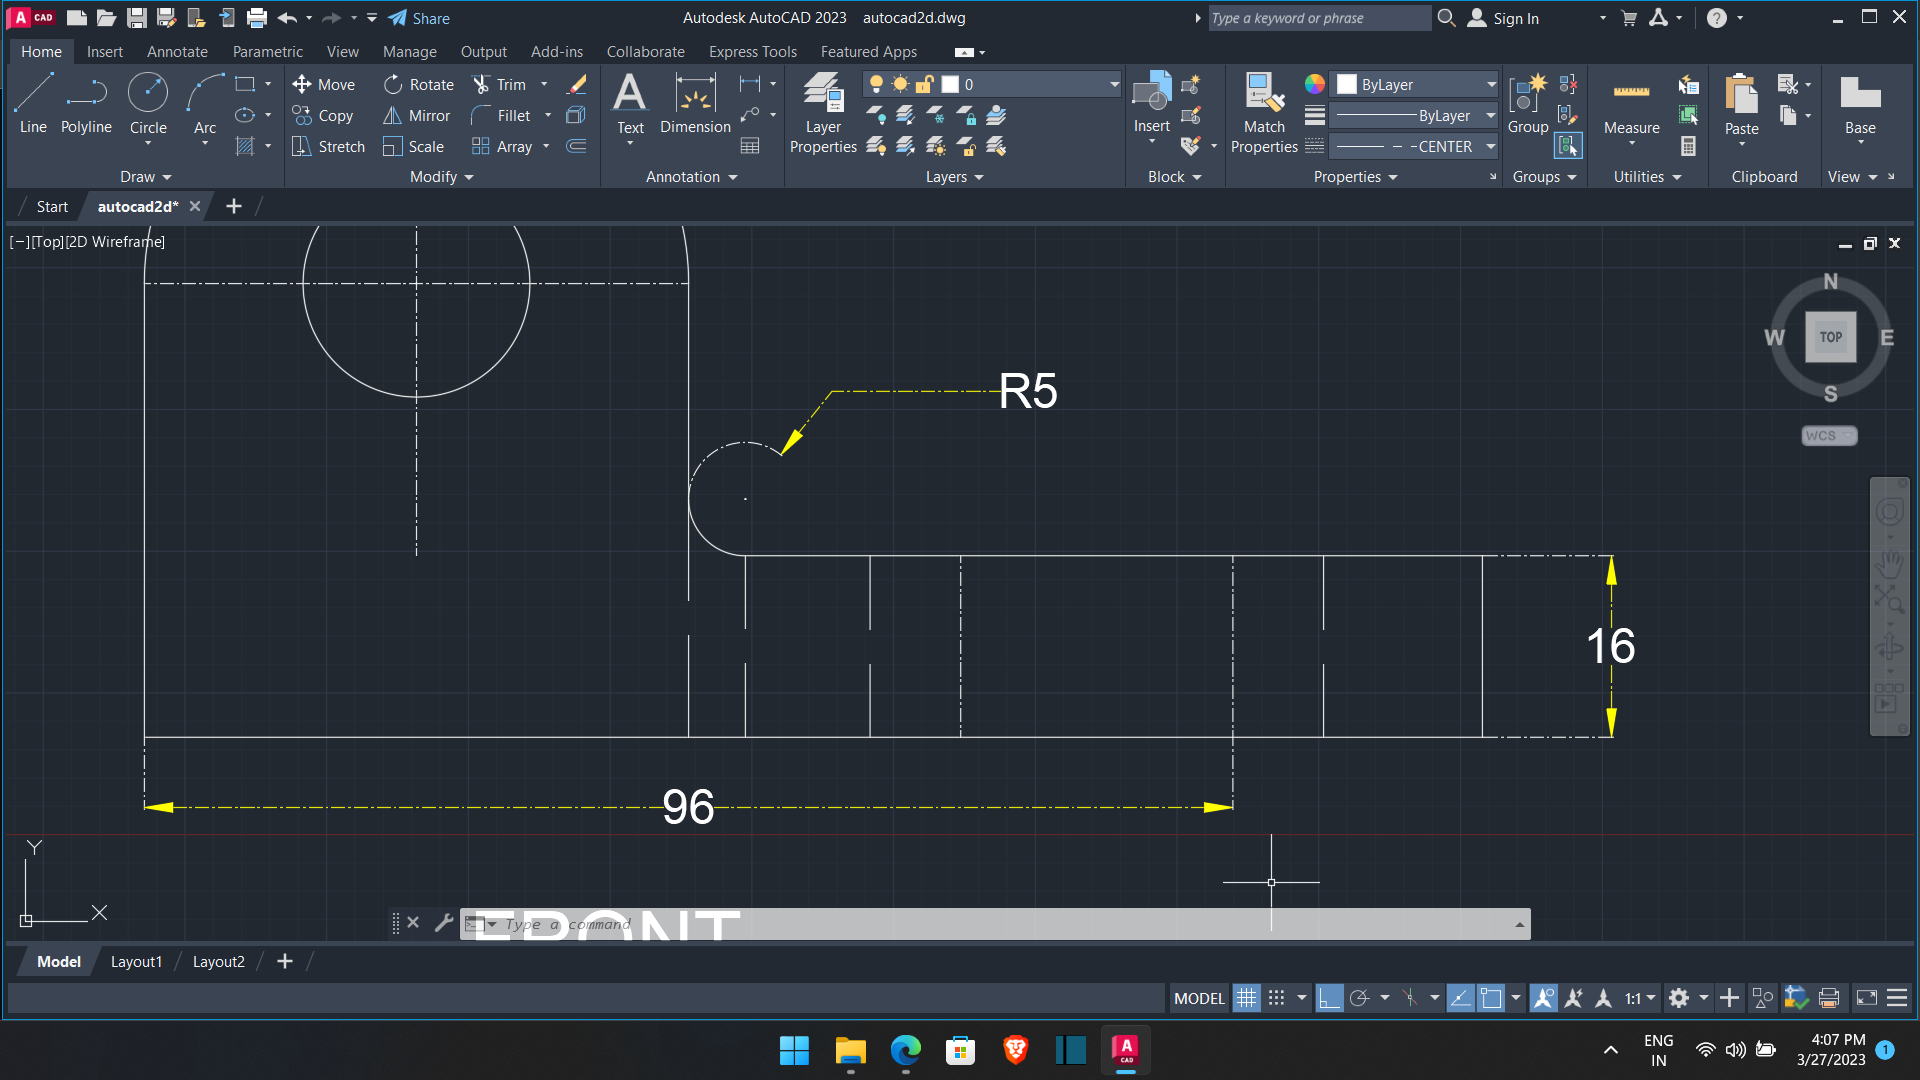
Task: Click the Share button
Action: (418, 17)
